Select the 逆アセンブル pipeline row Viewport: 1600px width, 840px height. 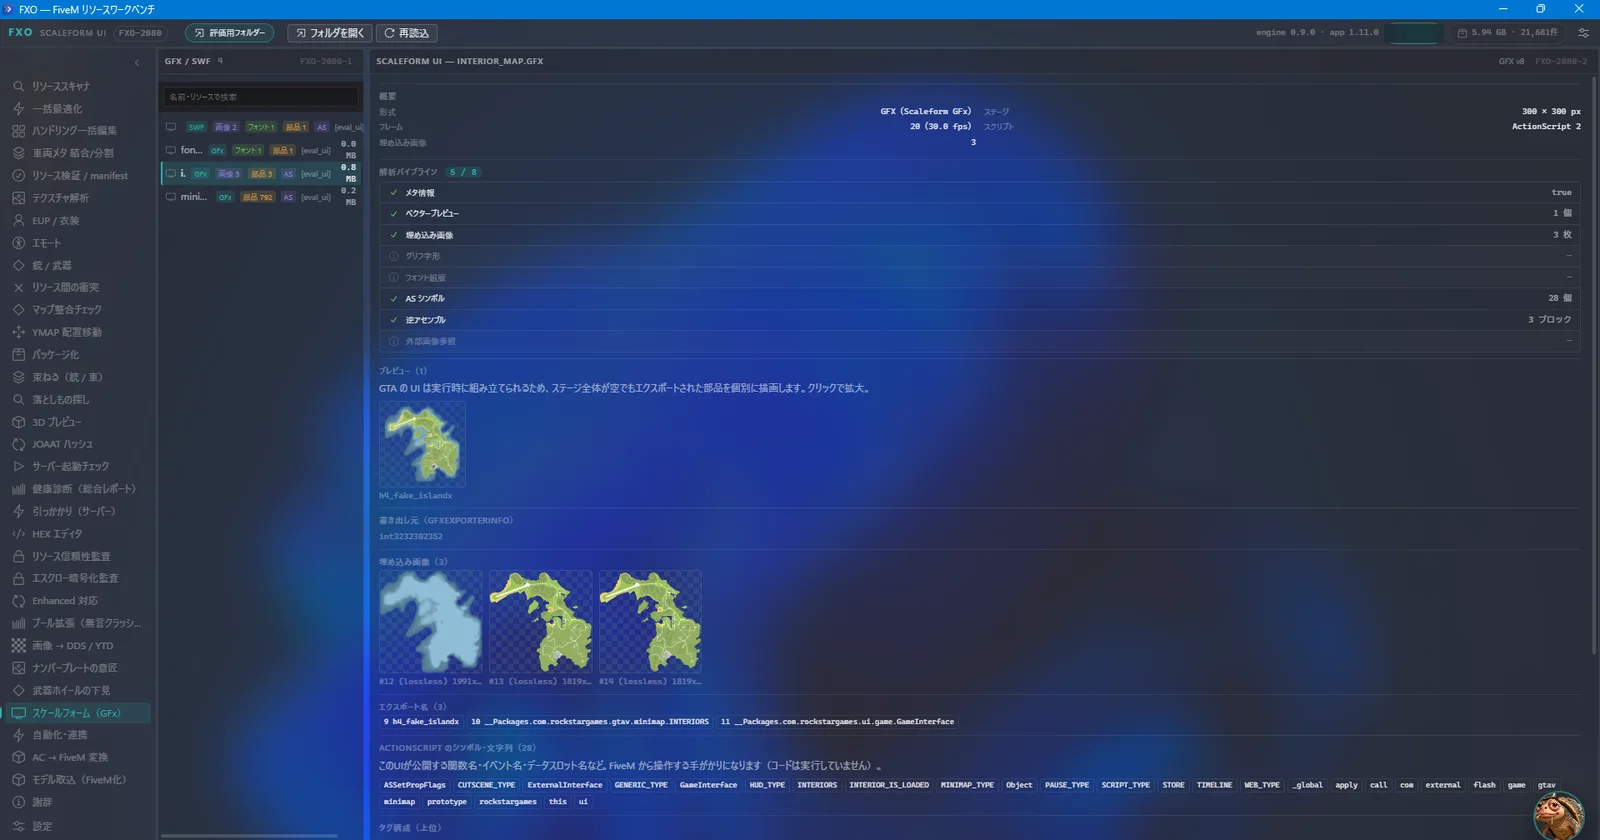pyautogui.click(x=980, y=320)
